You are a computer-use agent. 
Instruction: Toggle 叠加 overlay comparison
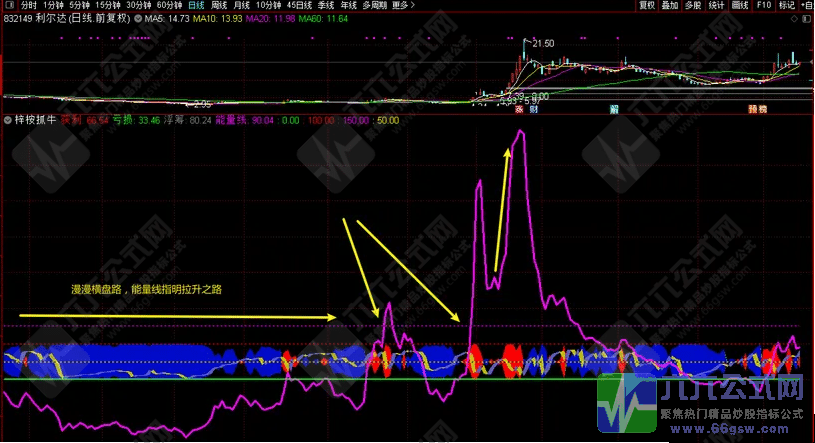(669, 5)
